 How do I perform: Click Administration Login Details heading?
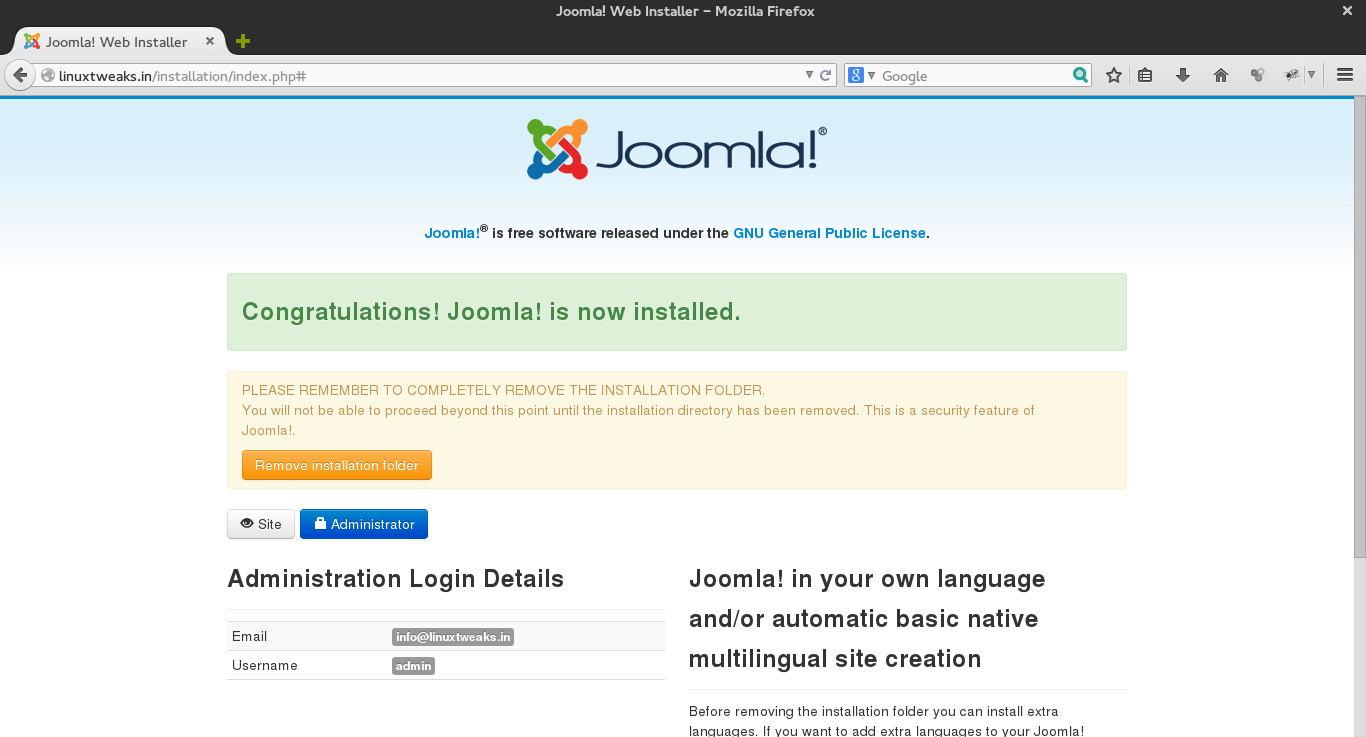[x=396, y=579]
